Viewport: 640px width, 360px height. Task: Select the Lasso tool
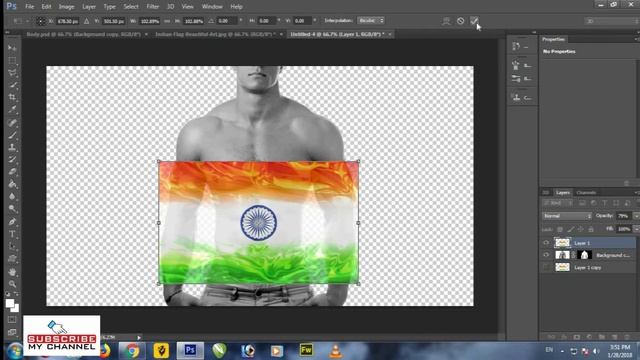click(x=12, y=73)
